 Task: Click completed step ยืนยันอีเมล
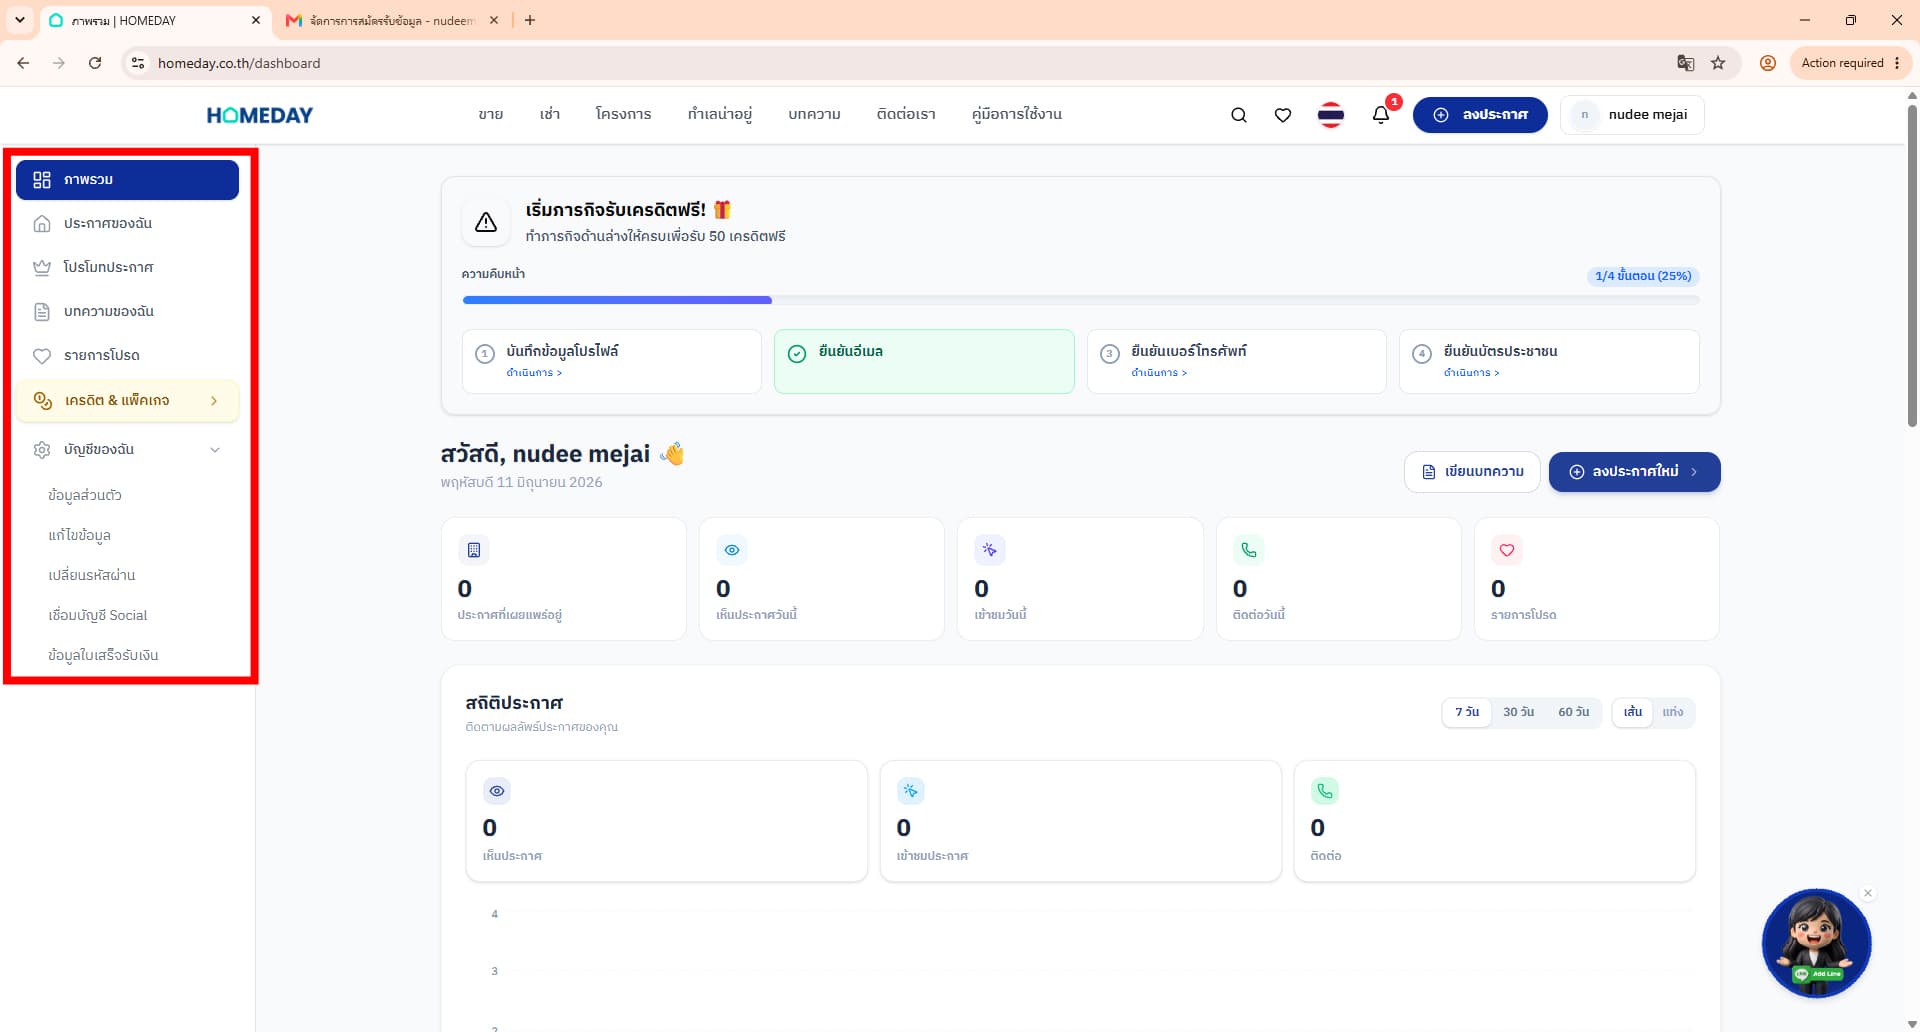[x=924, y=361]
